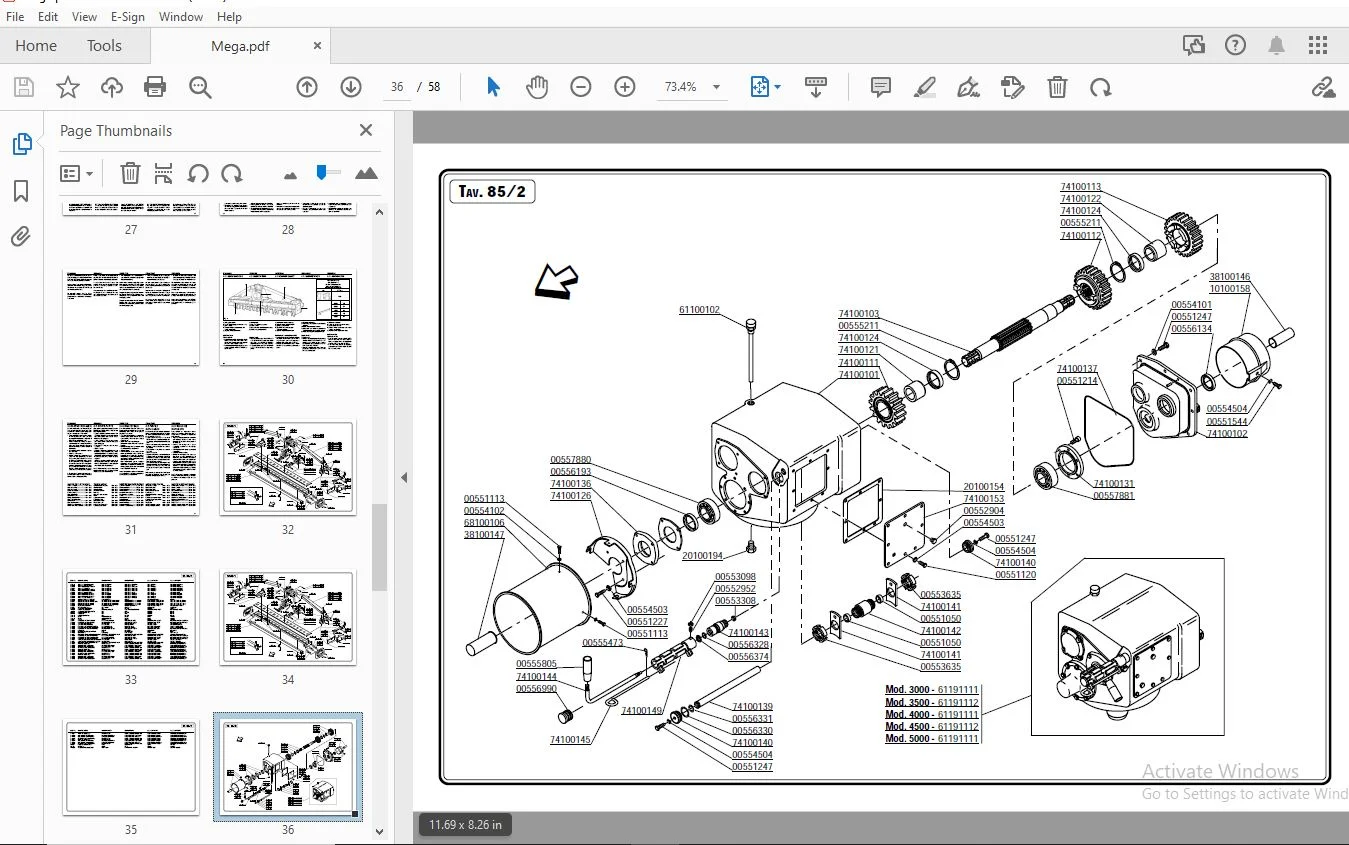This screenshot has height=845, width=1349.
Task: Activate the hand pan tool
Action: [537, 87]
